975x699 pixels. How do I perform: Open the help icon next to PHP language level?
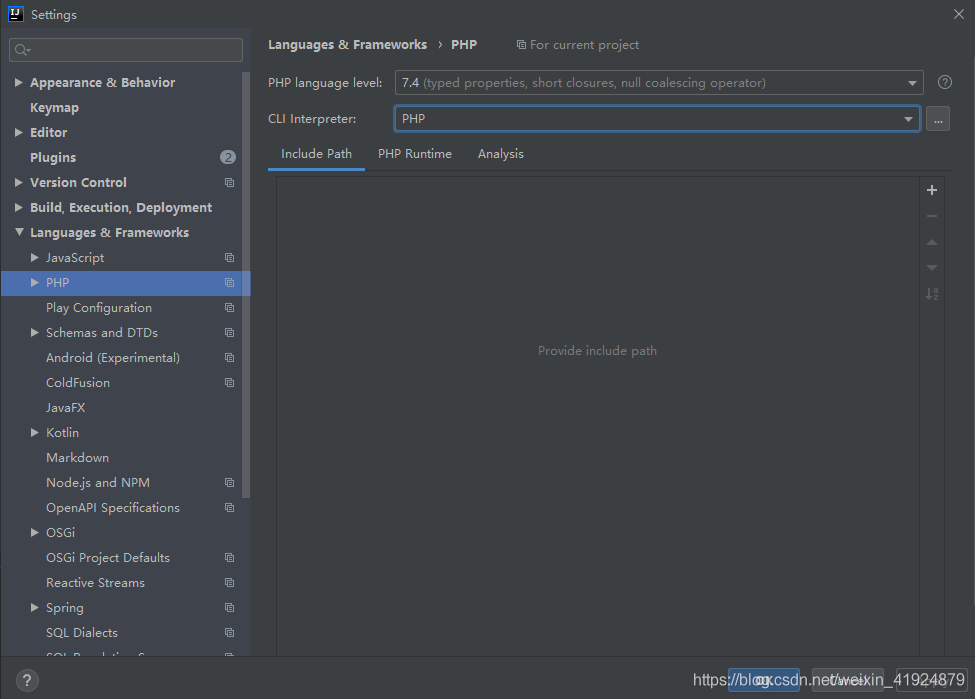point(945,82)
